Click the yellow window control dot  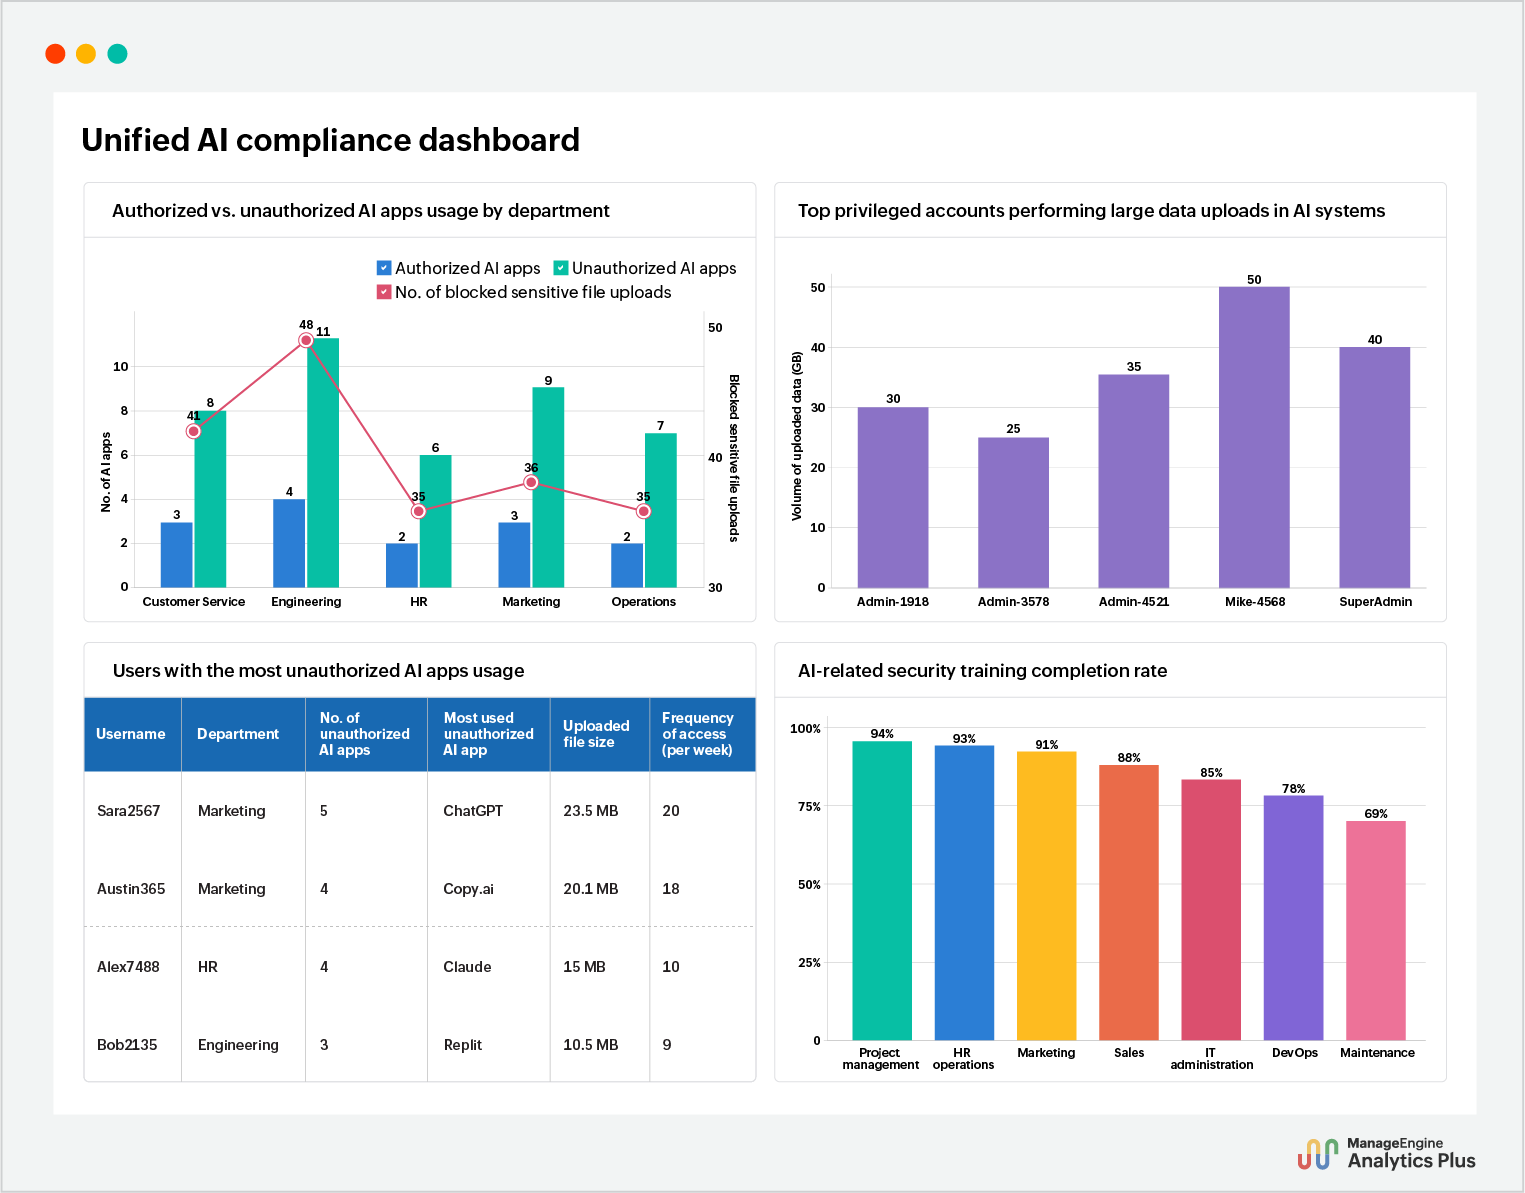pyautogui.click(x=86, y=53)
